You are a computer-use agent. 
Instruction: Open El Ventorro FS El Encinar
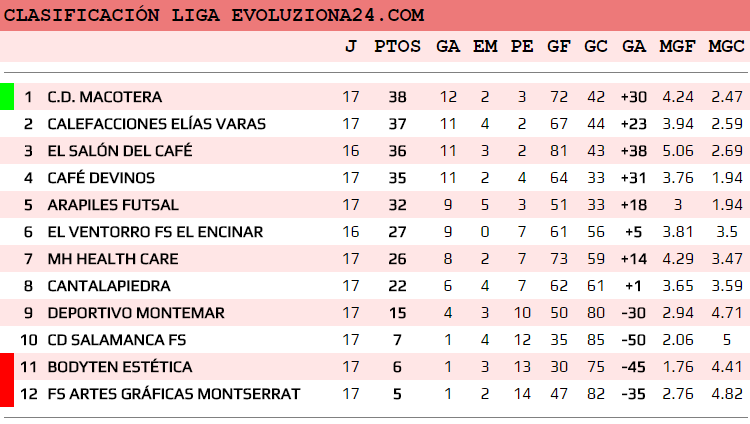pos(155,232)
